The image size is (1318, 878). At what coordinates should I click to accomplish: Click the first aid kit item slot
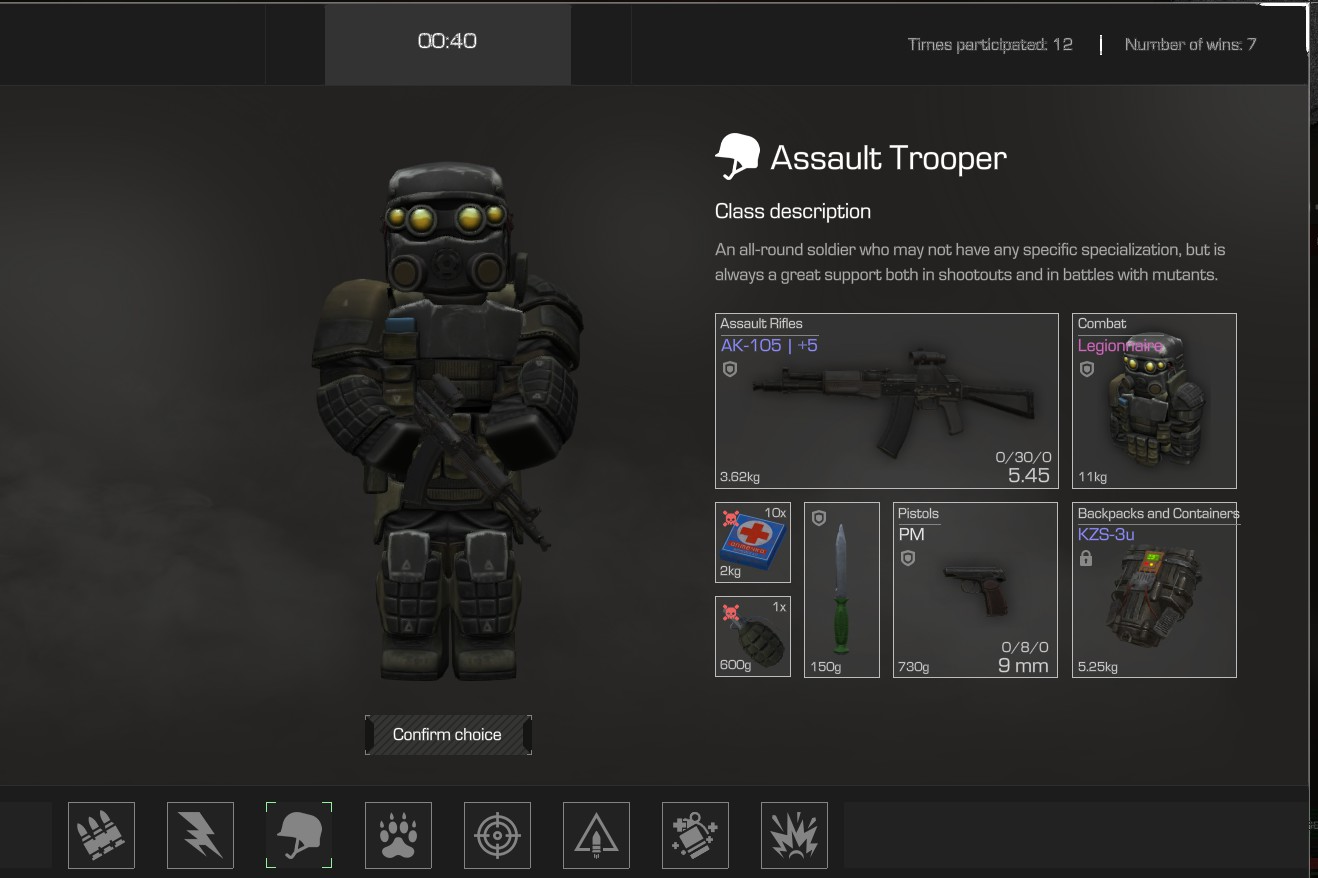click(x=753, y=542)
